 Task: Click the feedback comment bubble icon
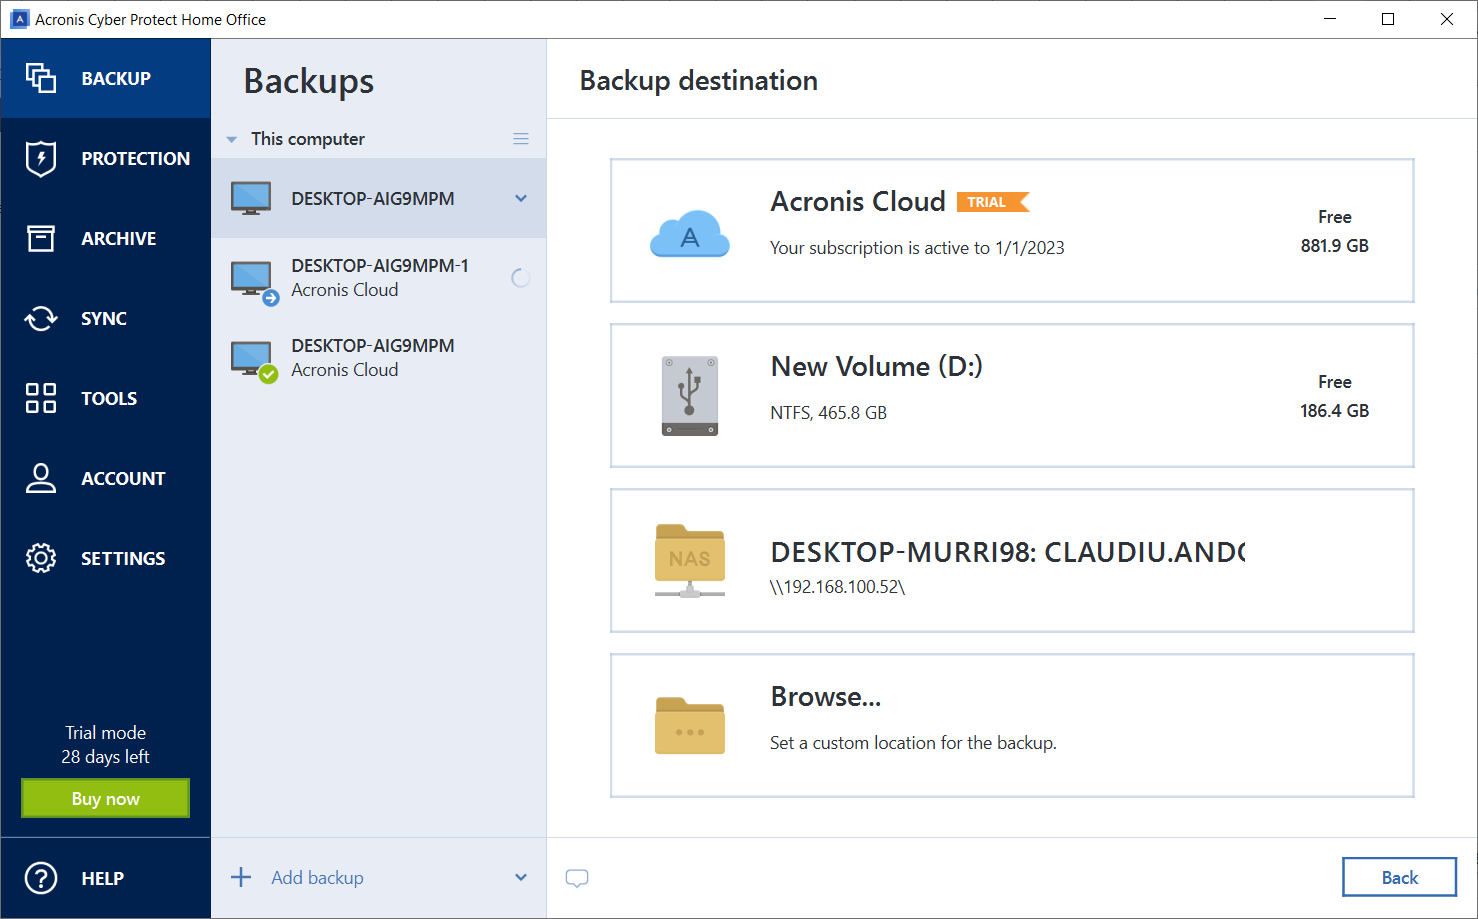577,878
